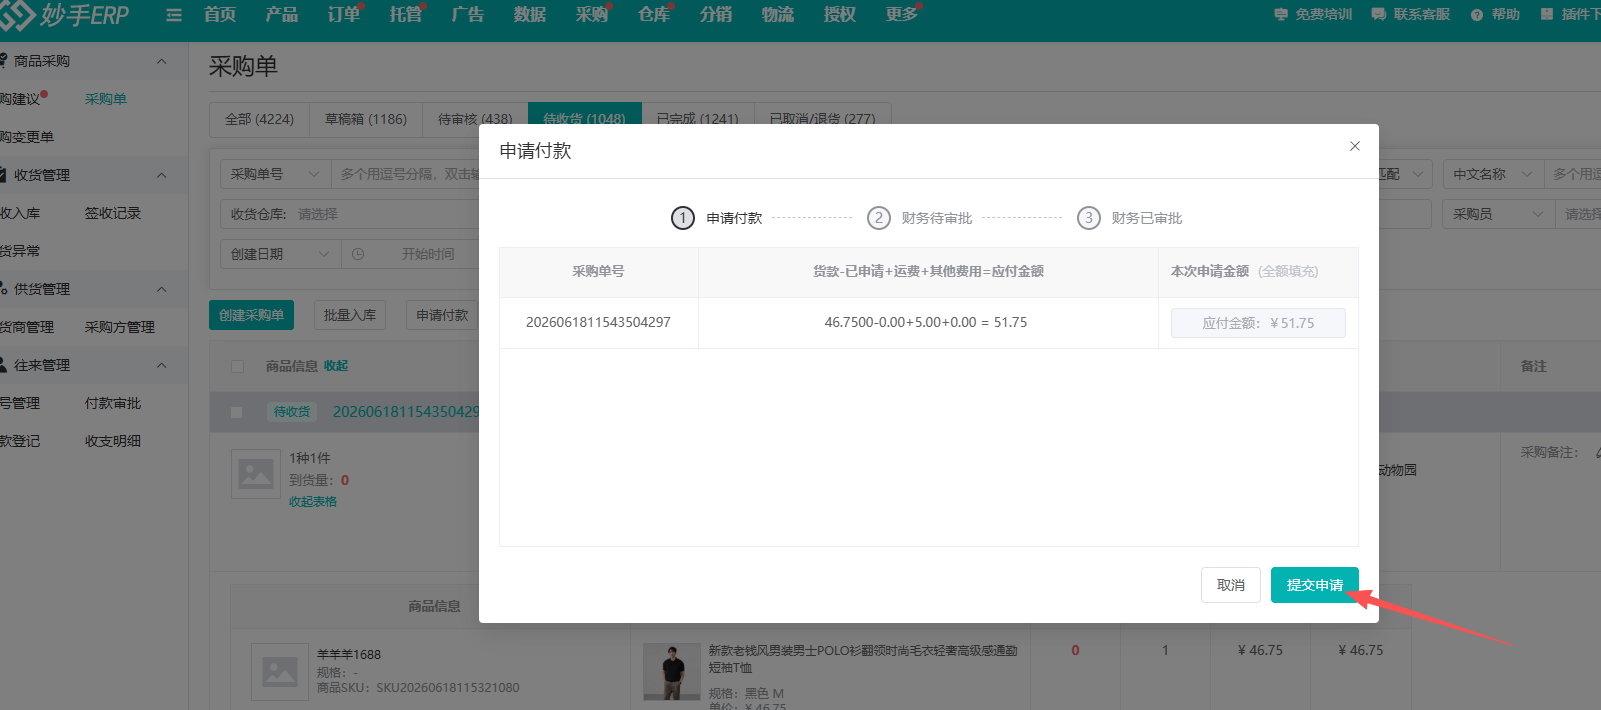Click the 收货仓库 select field

tap(349, 214)
